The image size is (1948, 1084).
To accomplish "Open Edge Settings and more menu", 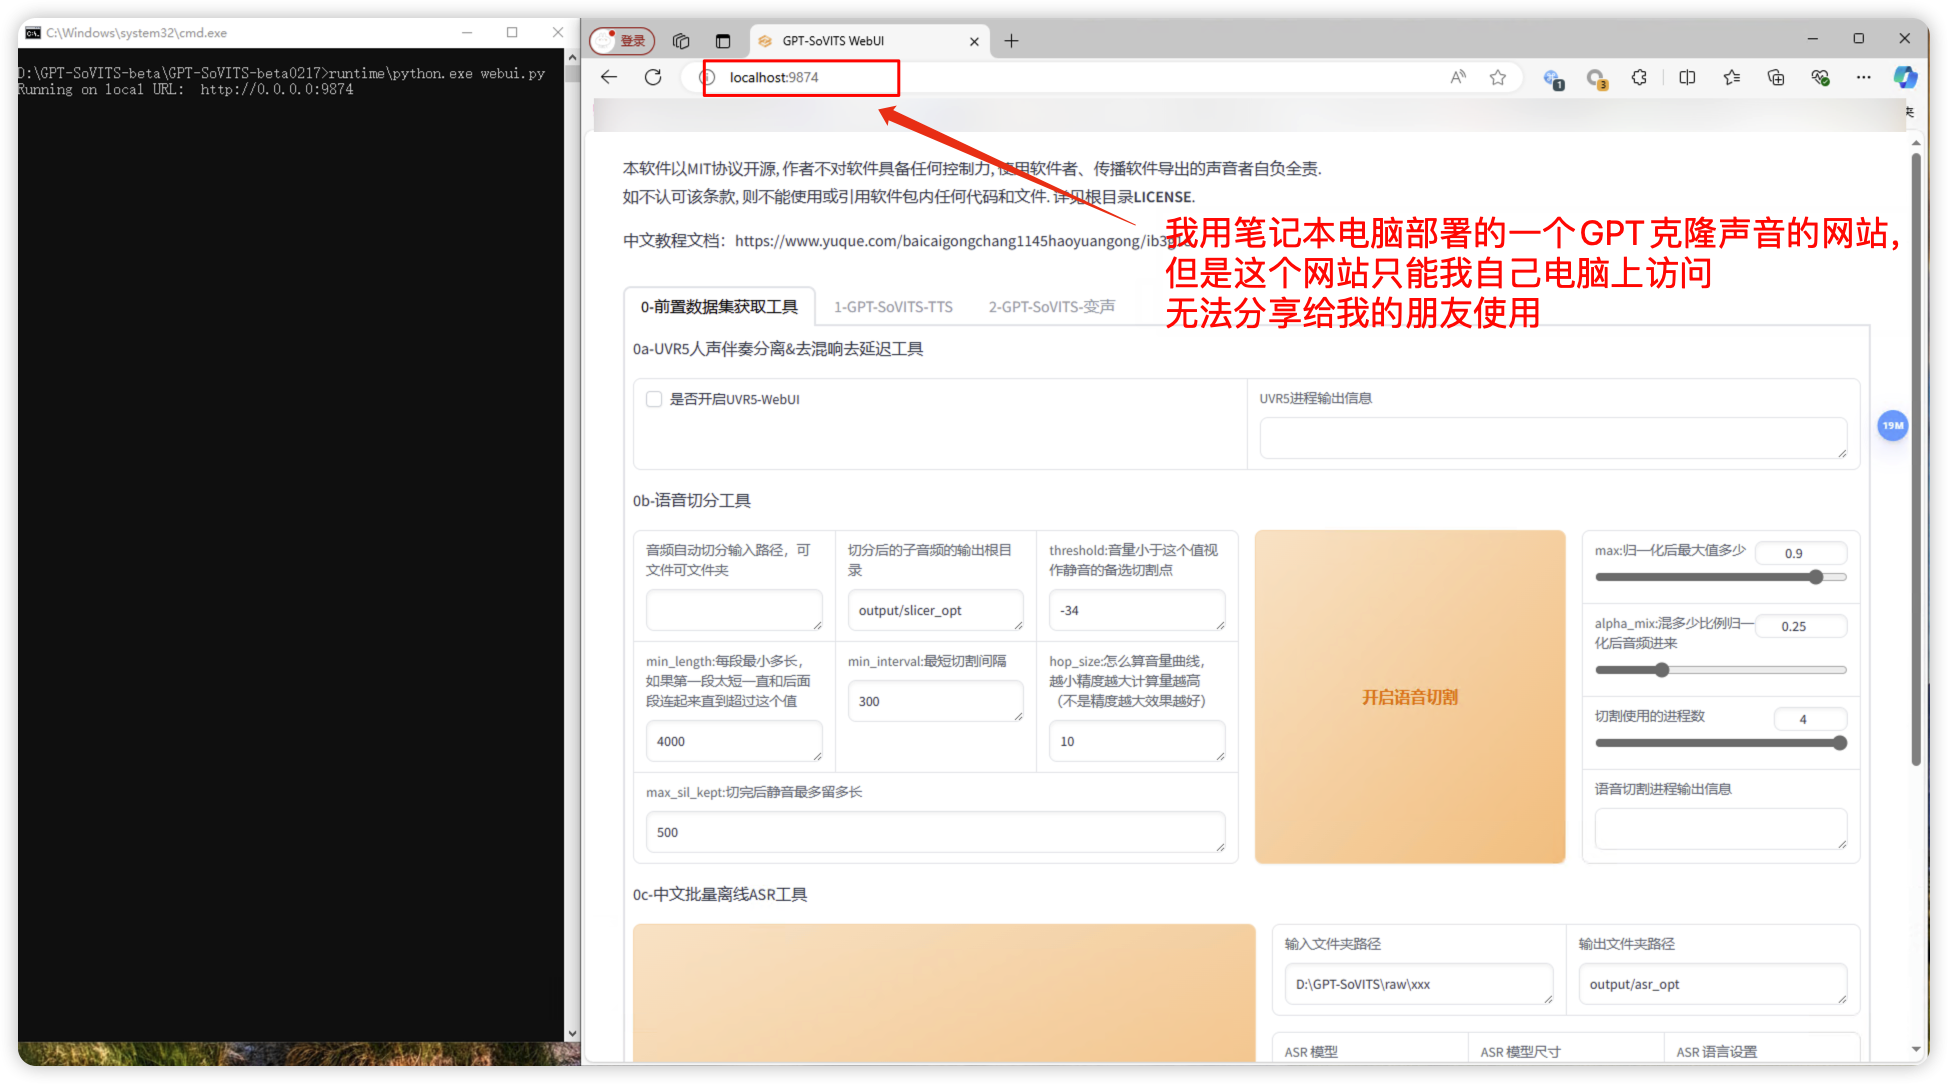I will pyautogui.click(x=1863, y=77).
